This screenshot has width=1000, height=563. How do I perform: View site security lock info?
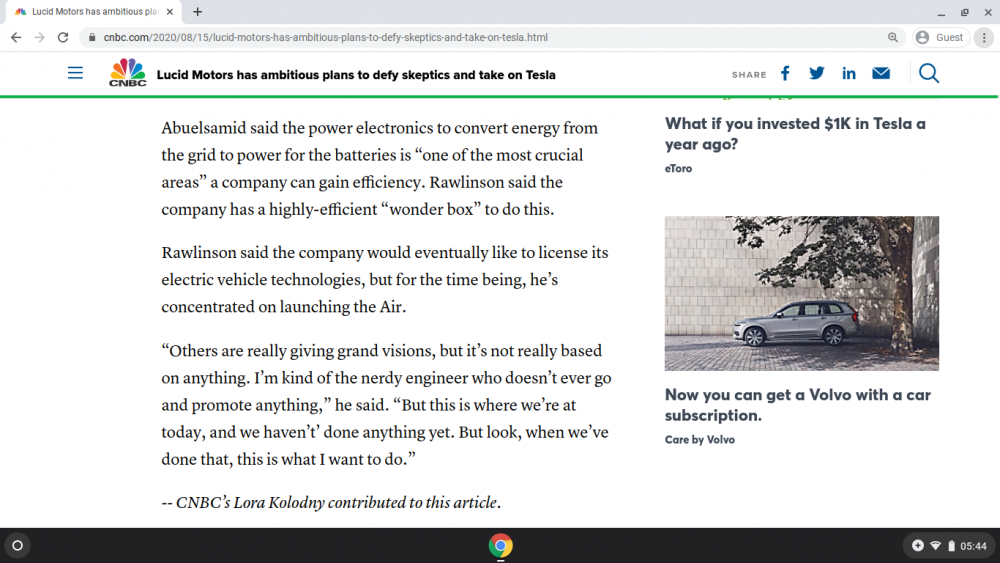(x=92, y=38)
